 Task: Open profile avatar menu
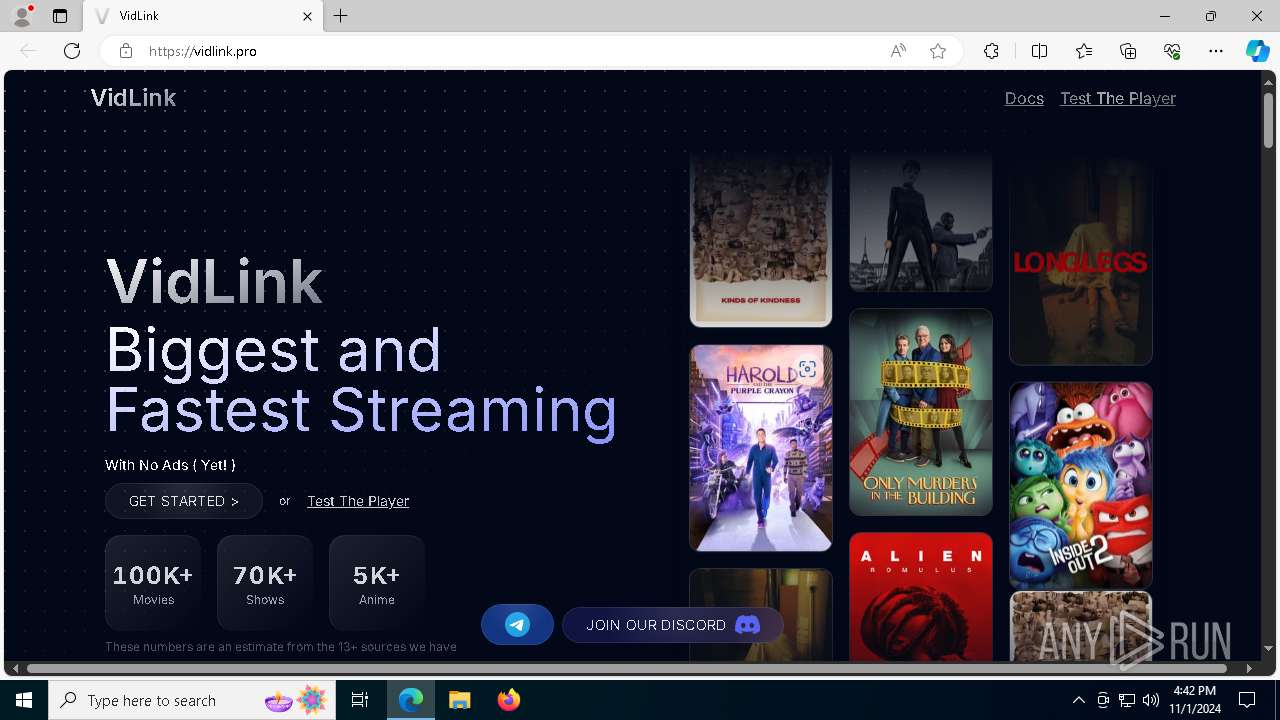click(21, 16)
